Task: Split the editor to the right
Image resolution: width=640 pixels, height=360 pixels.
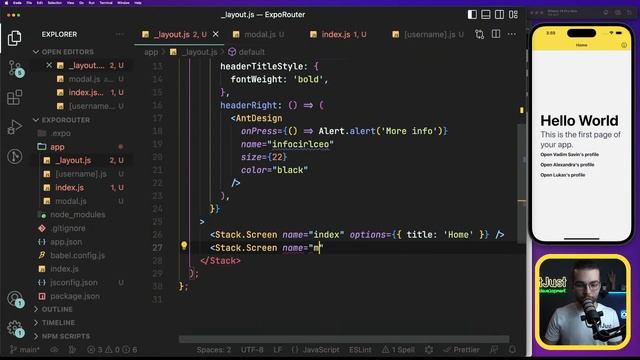Action: 496,34
